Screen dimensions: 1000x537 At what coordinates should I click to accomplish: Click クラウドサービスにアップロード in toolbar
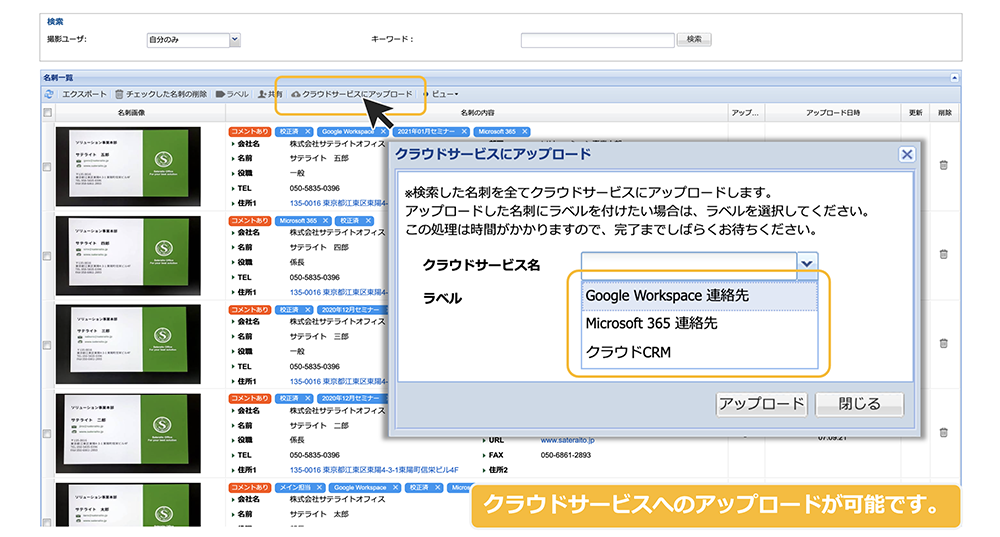(x=351, y=94)
